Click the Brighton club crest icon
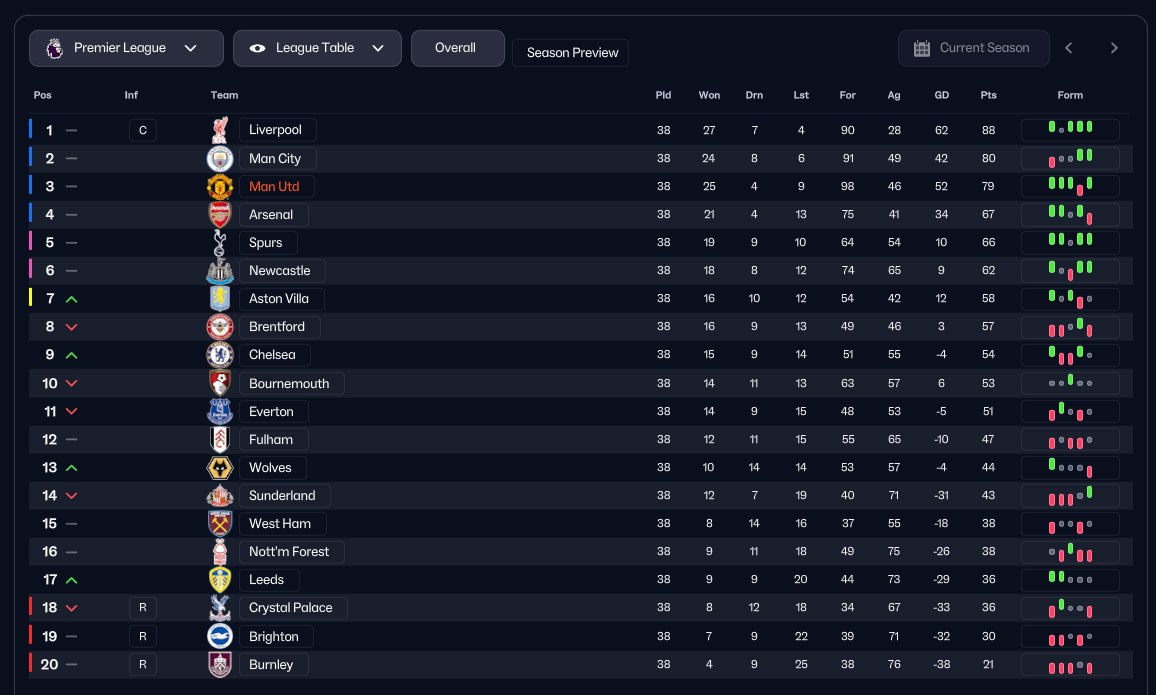The width and height of the screenshot is (1156, 695). [x=220, y=636]
